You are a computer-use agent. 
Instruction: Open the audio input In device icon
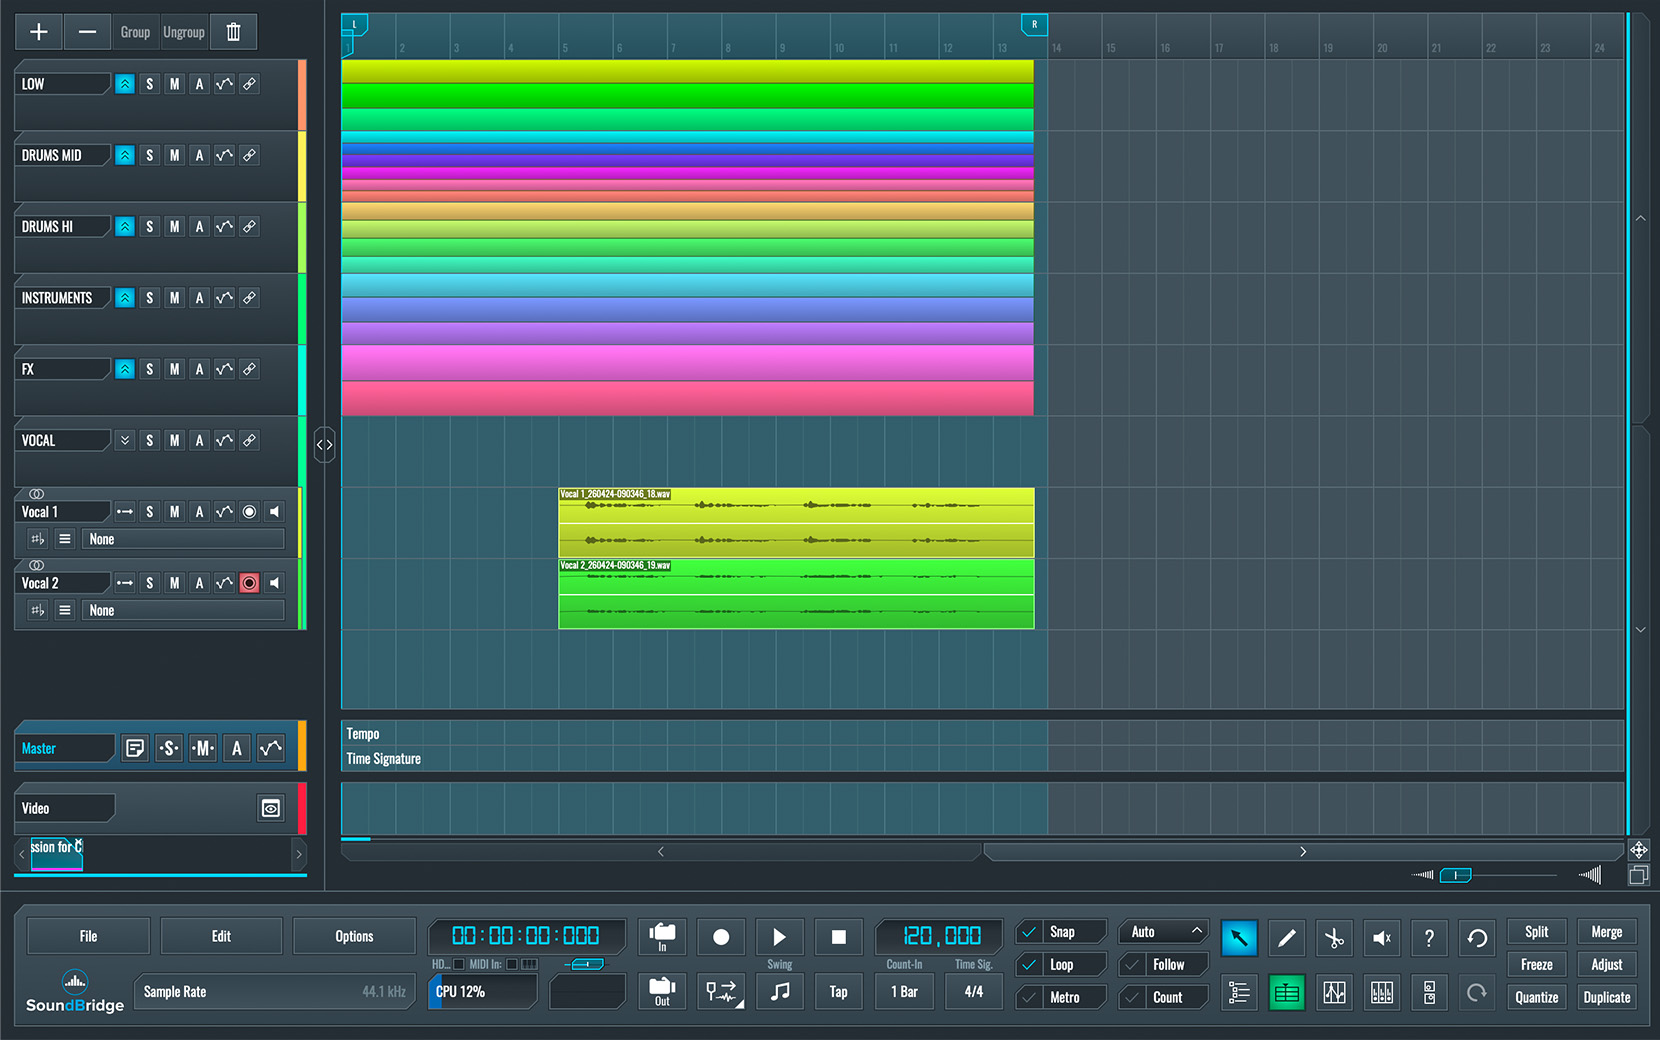tap(662, 937)
